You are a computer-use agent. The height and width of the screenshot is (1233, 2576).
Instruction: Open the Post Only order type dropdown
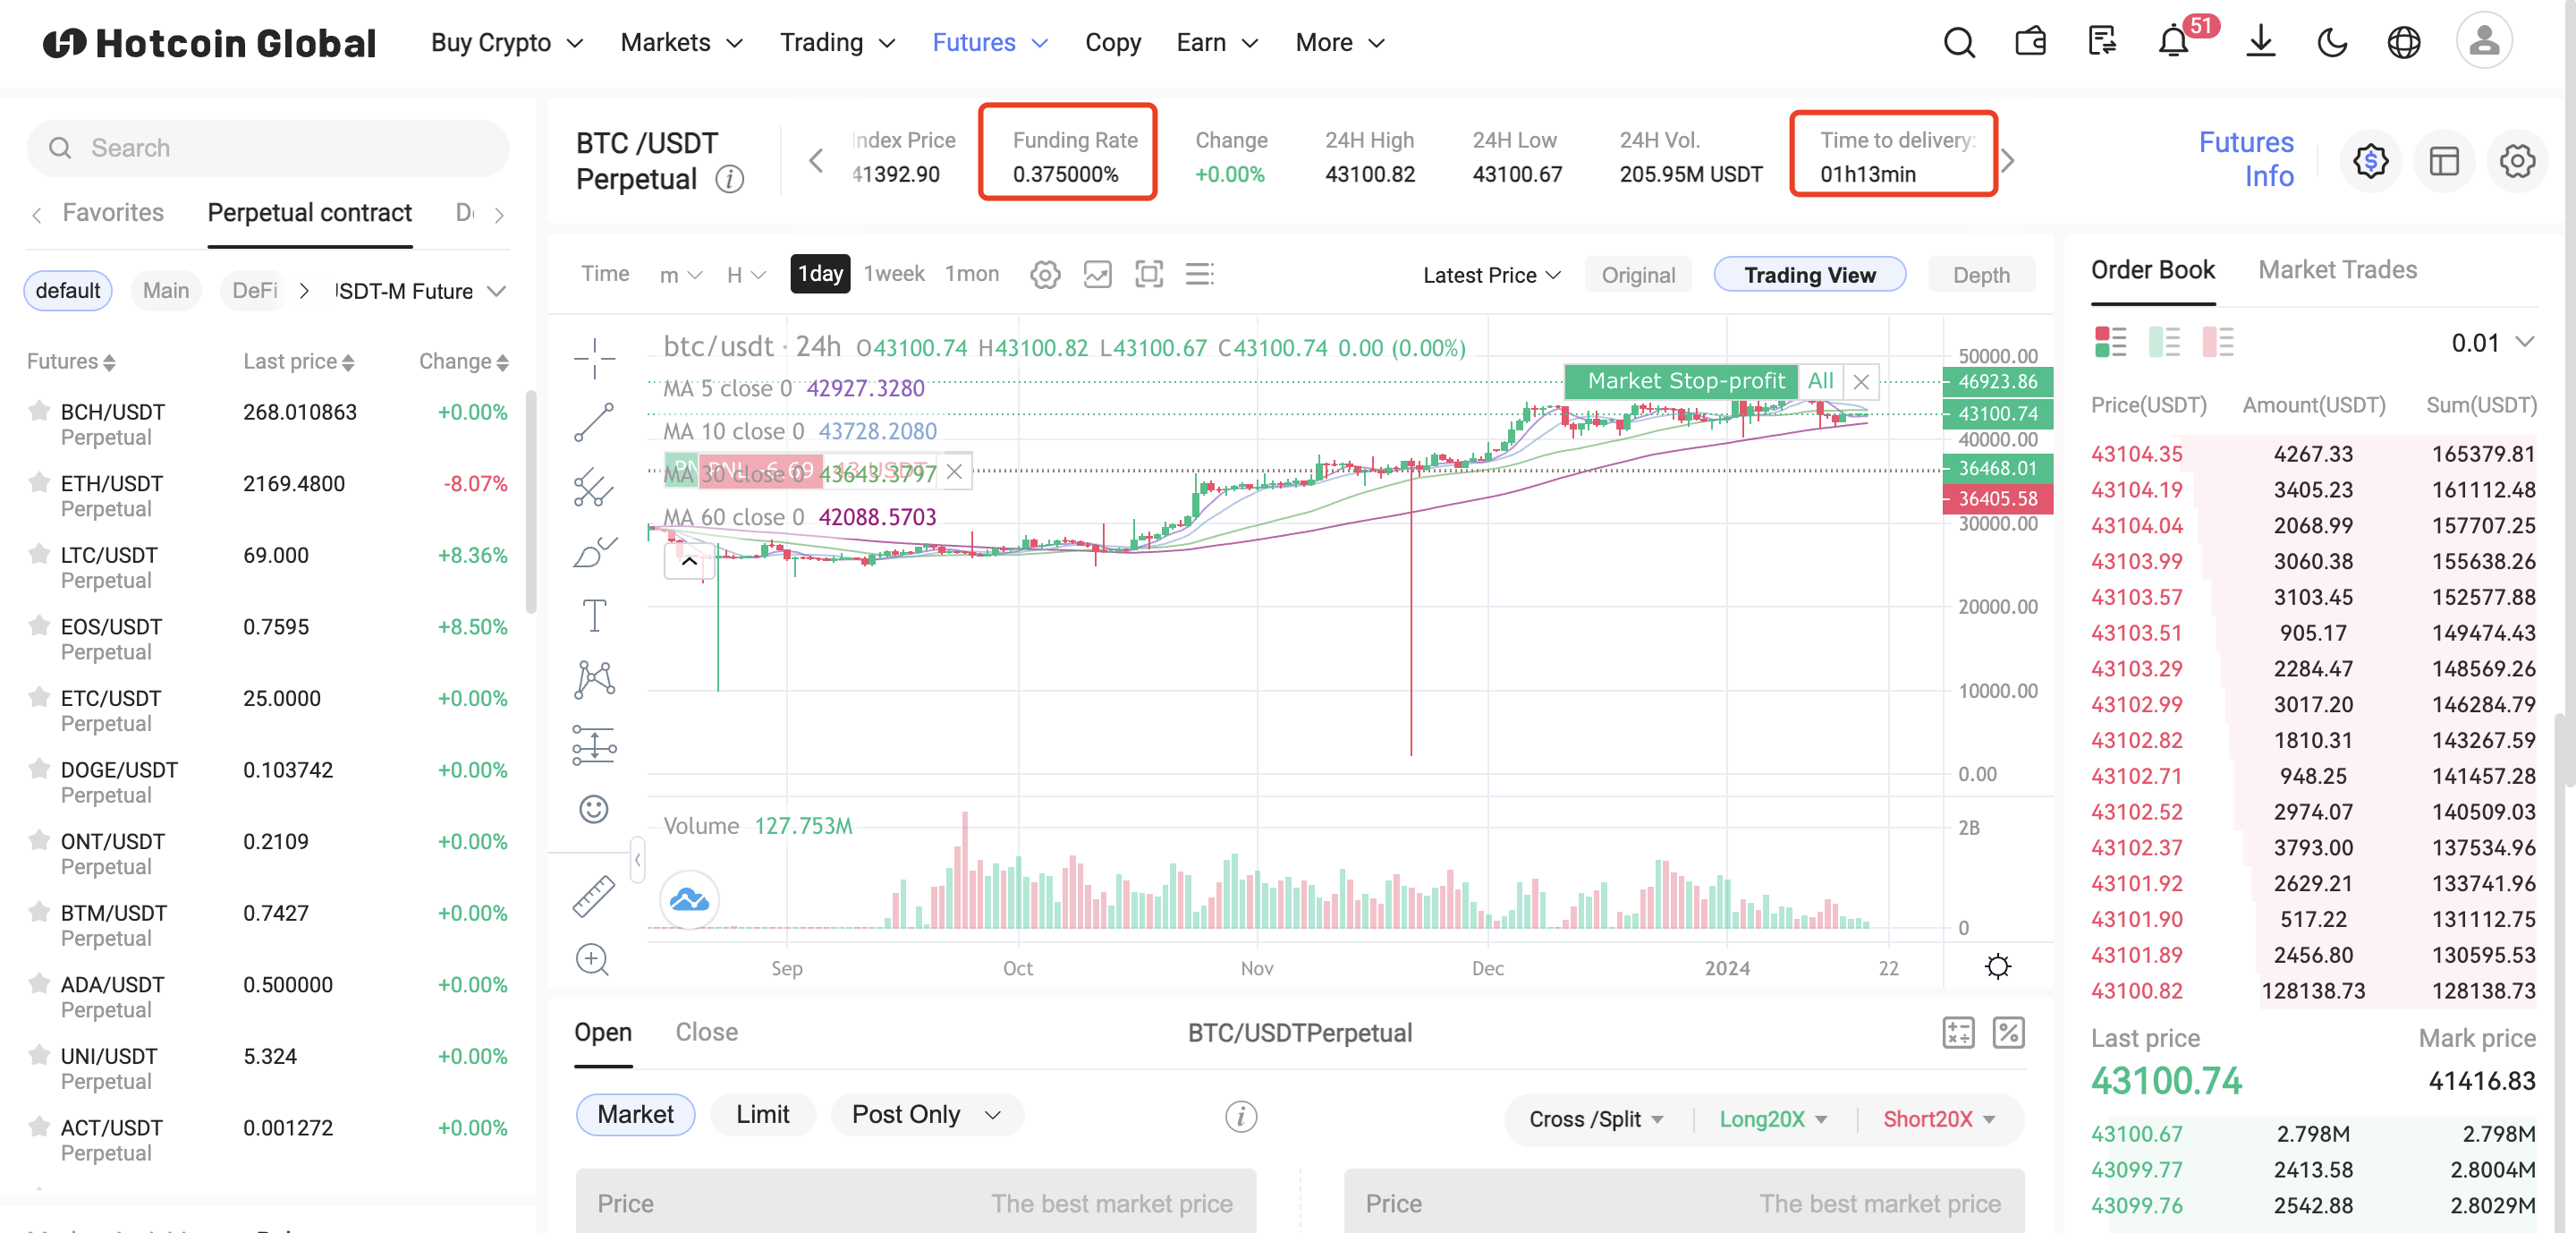point(926,1114)
